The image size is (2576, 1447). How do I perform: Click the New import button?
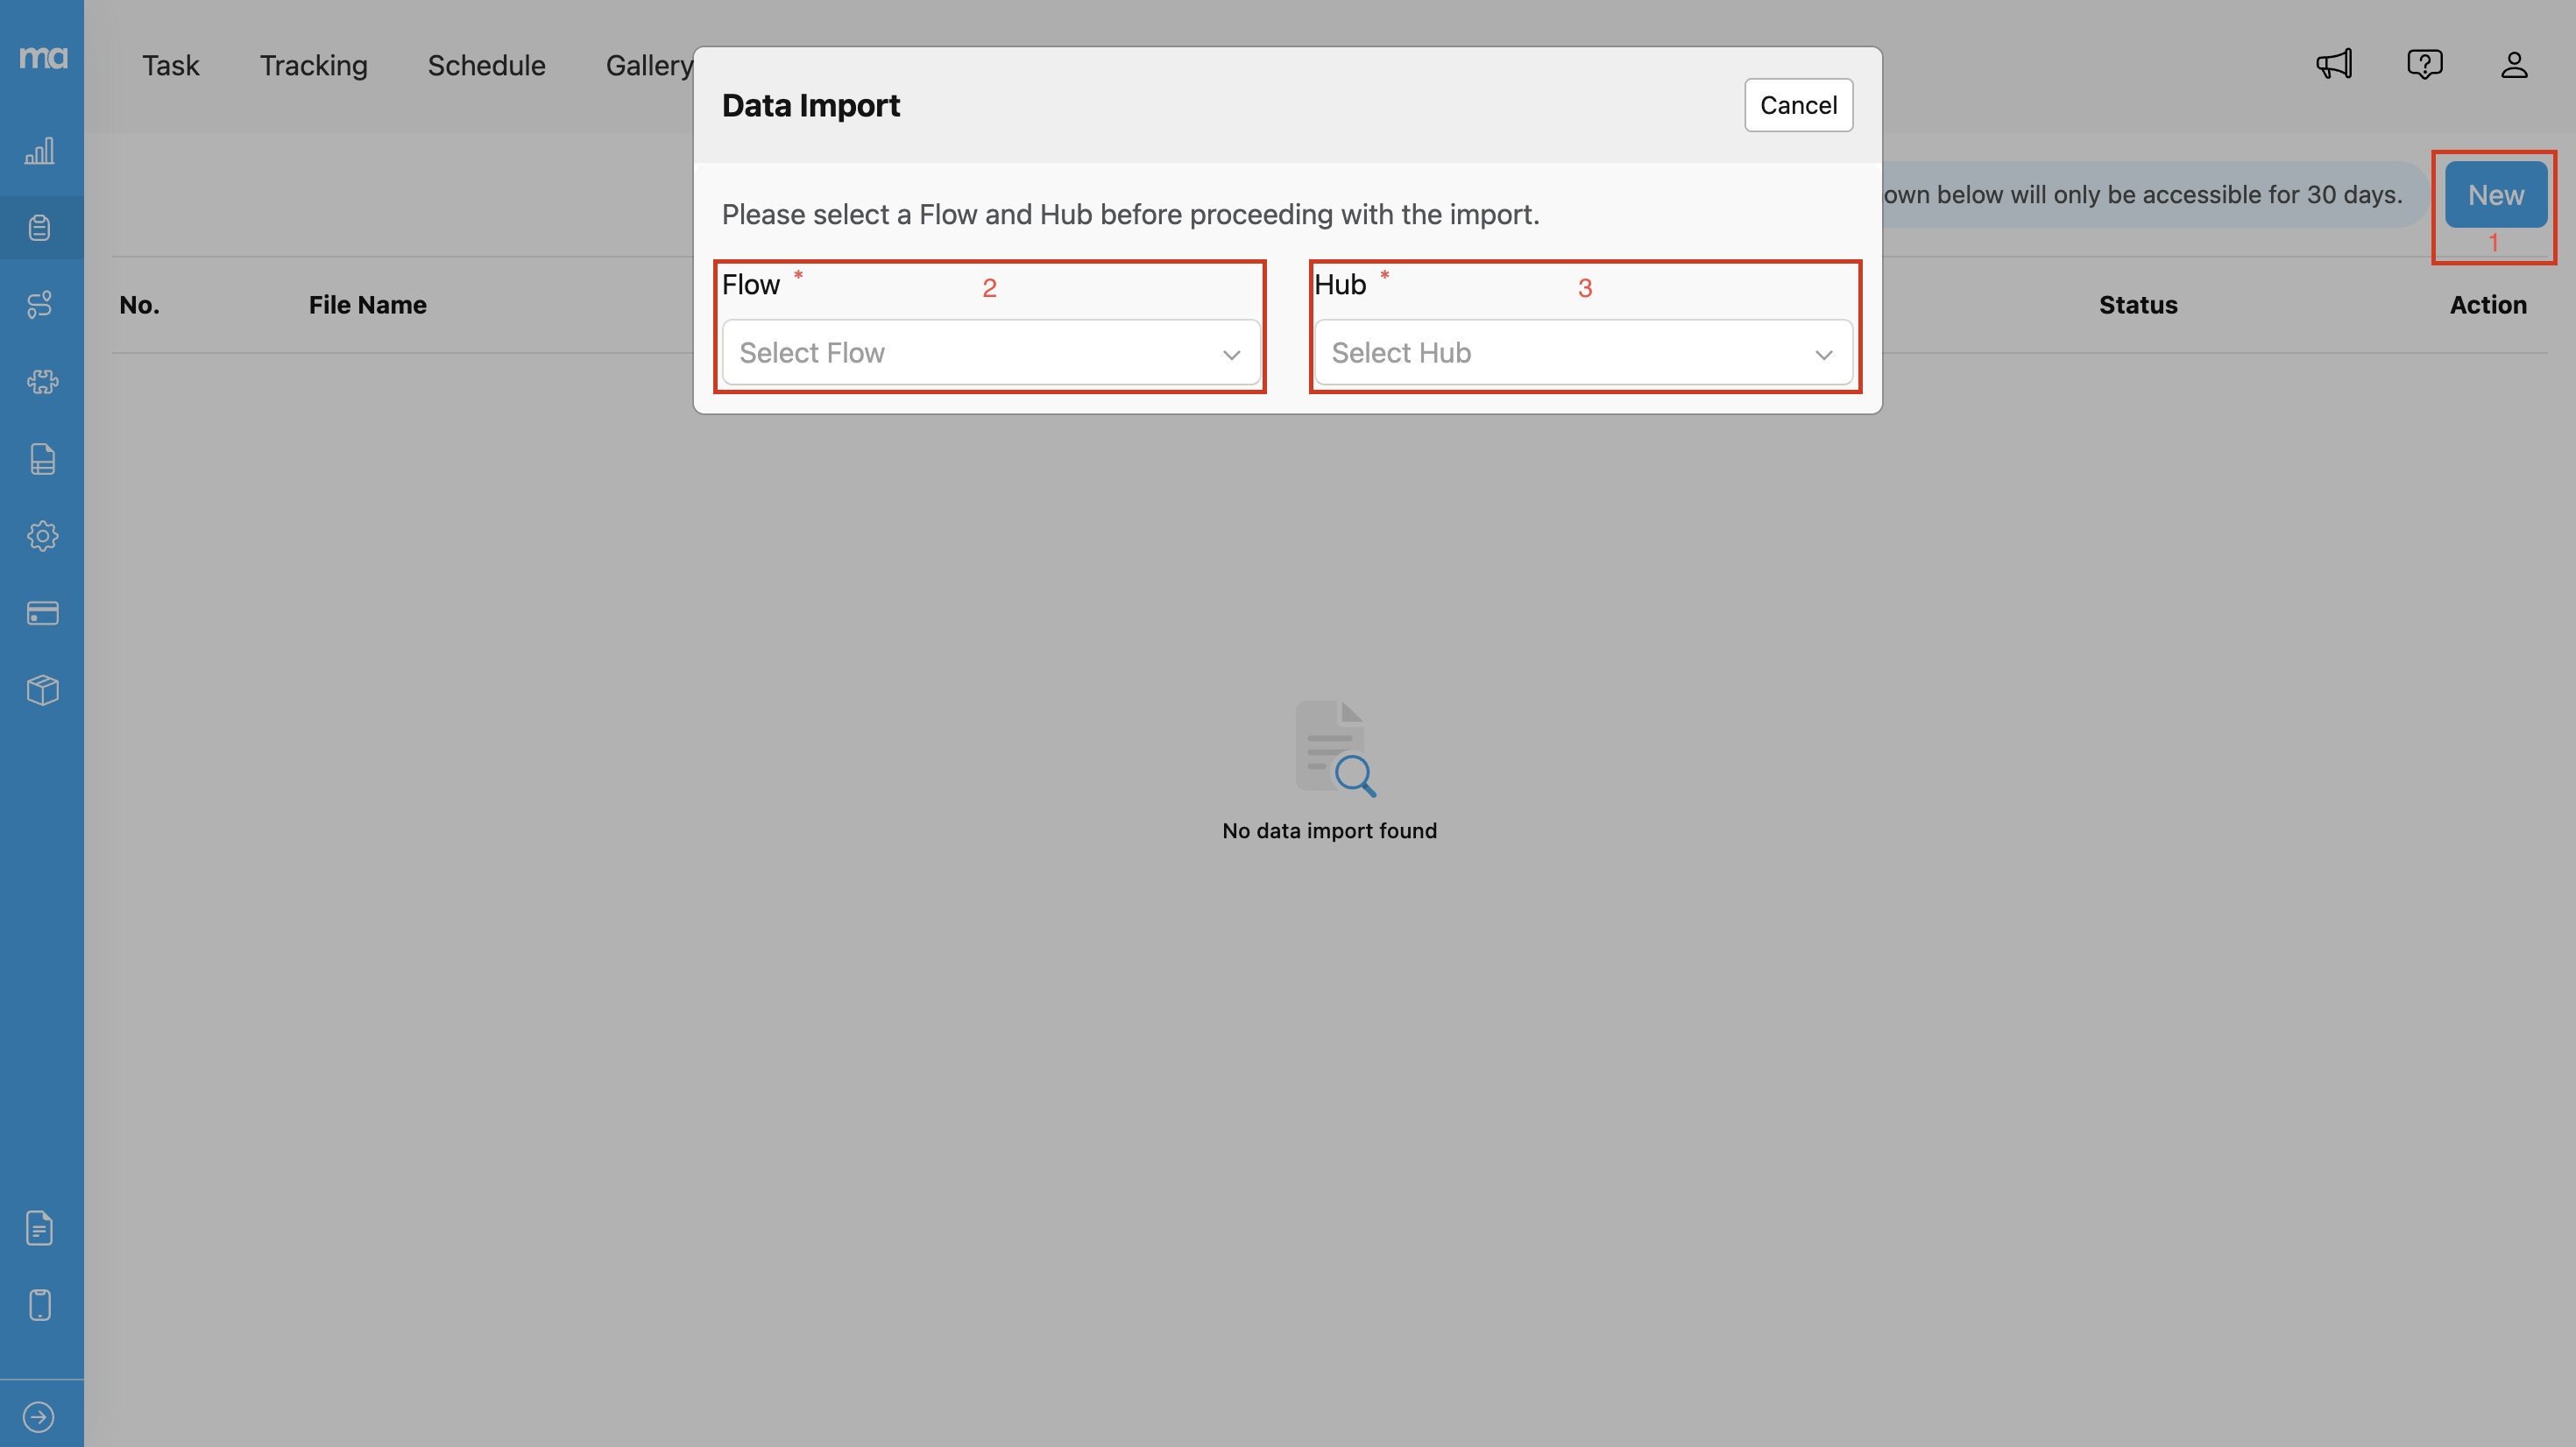[x=2494, y=195]
